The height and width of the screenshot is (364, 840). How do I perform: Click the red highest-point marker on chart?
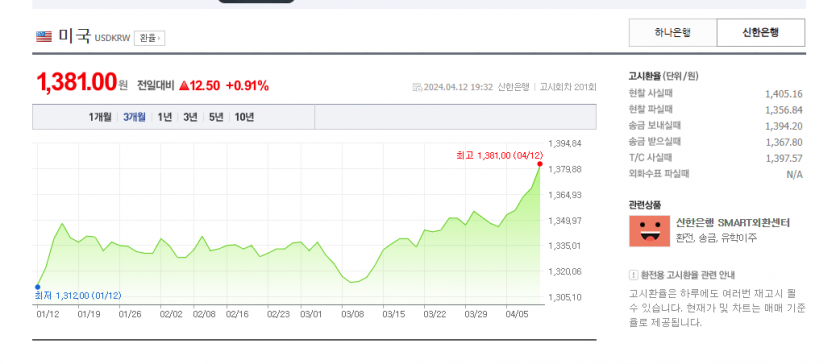(x=539, y=164)
